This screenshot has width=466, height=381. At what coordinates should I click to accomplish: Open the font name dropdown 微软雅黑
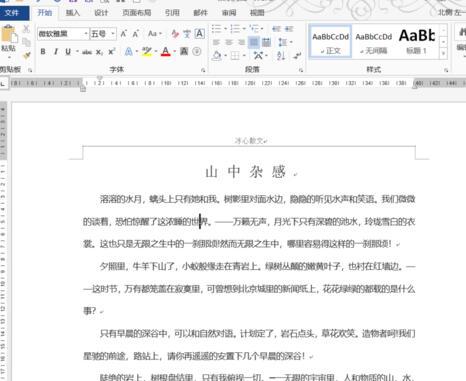(86, 34)
